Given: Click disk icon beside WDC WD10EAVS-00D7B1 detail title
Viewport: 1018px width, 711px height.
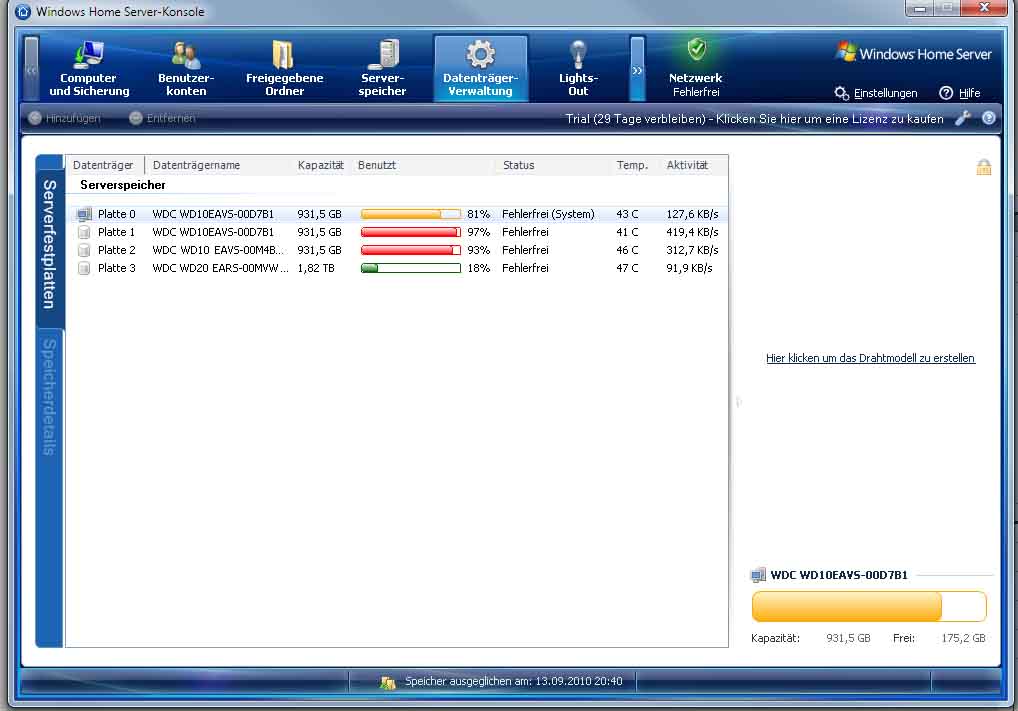Looking at the screenshot, I should click(758, 575).
